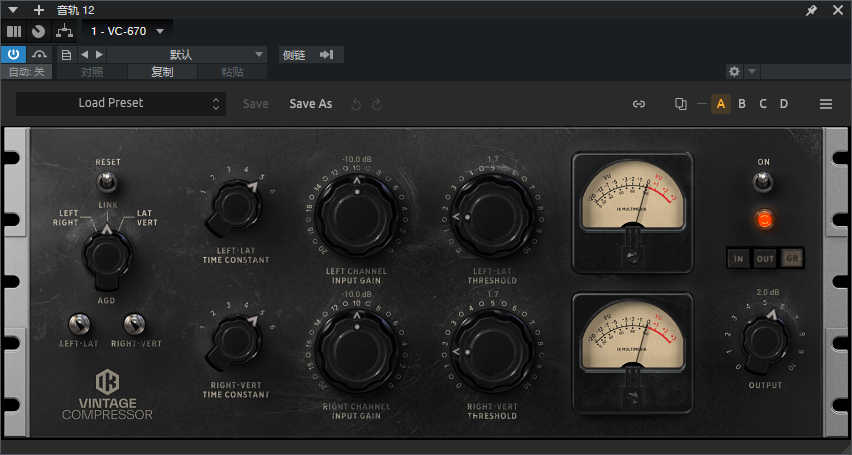852x455 pixels.
Task: Click the 自动: 关 automation button
Action: click(27, 72)
